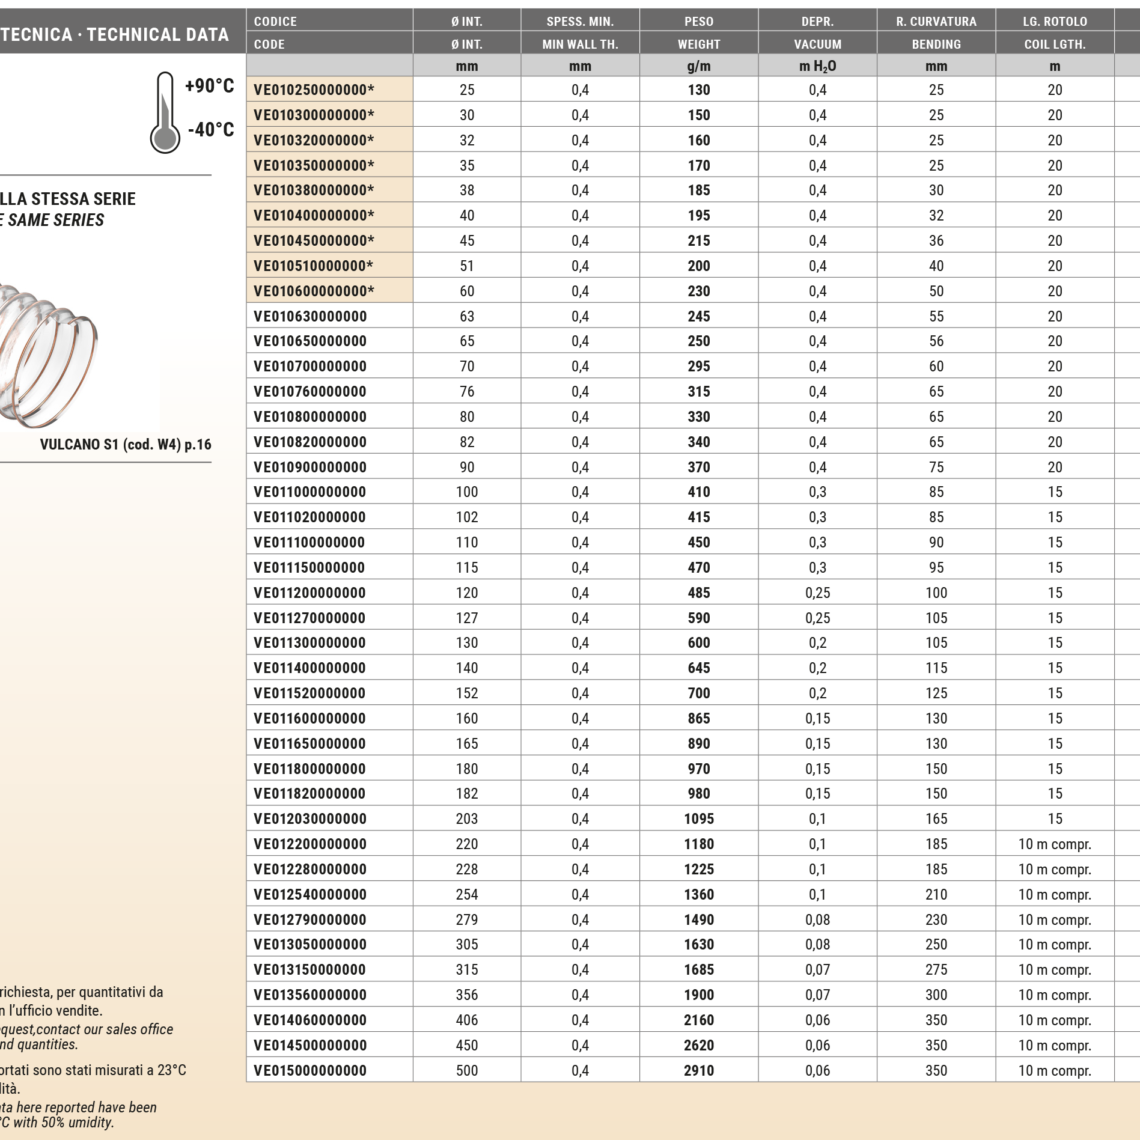This screenshot has width=1140, height=1140.
Task: Click the R. CURVATURA column header
Action: [936, 21]
